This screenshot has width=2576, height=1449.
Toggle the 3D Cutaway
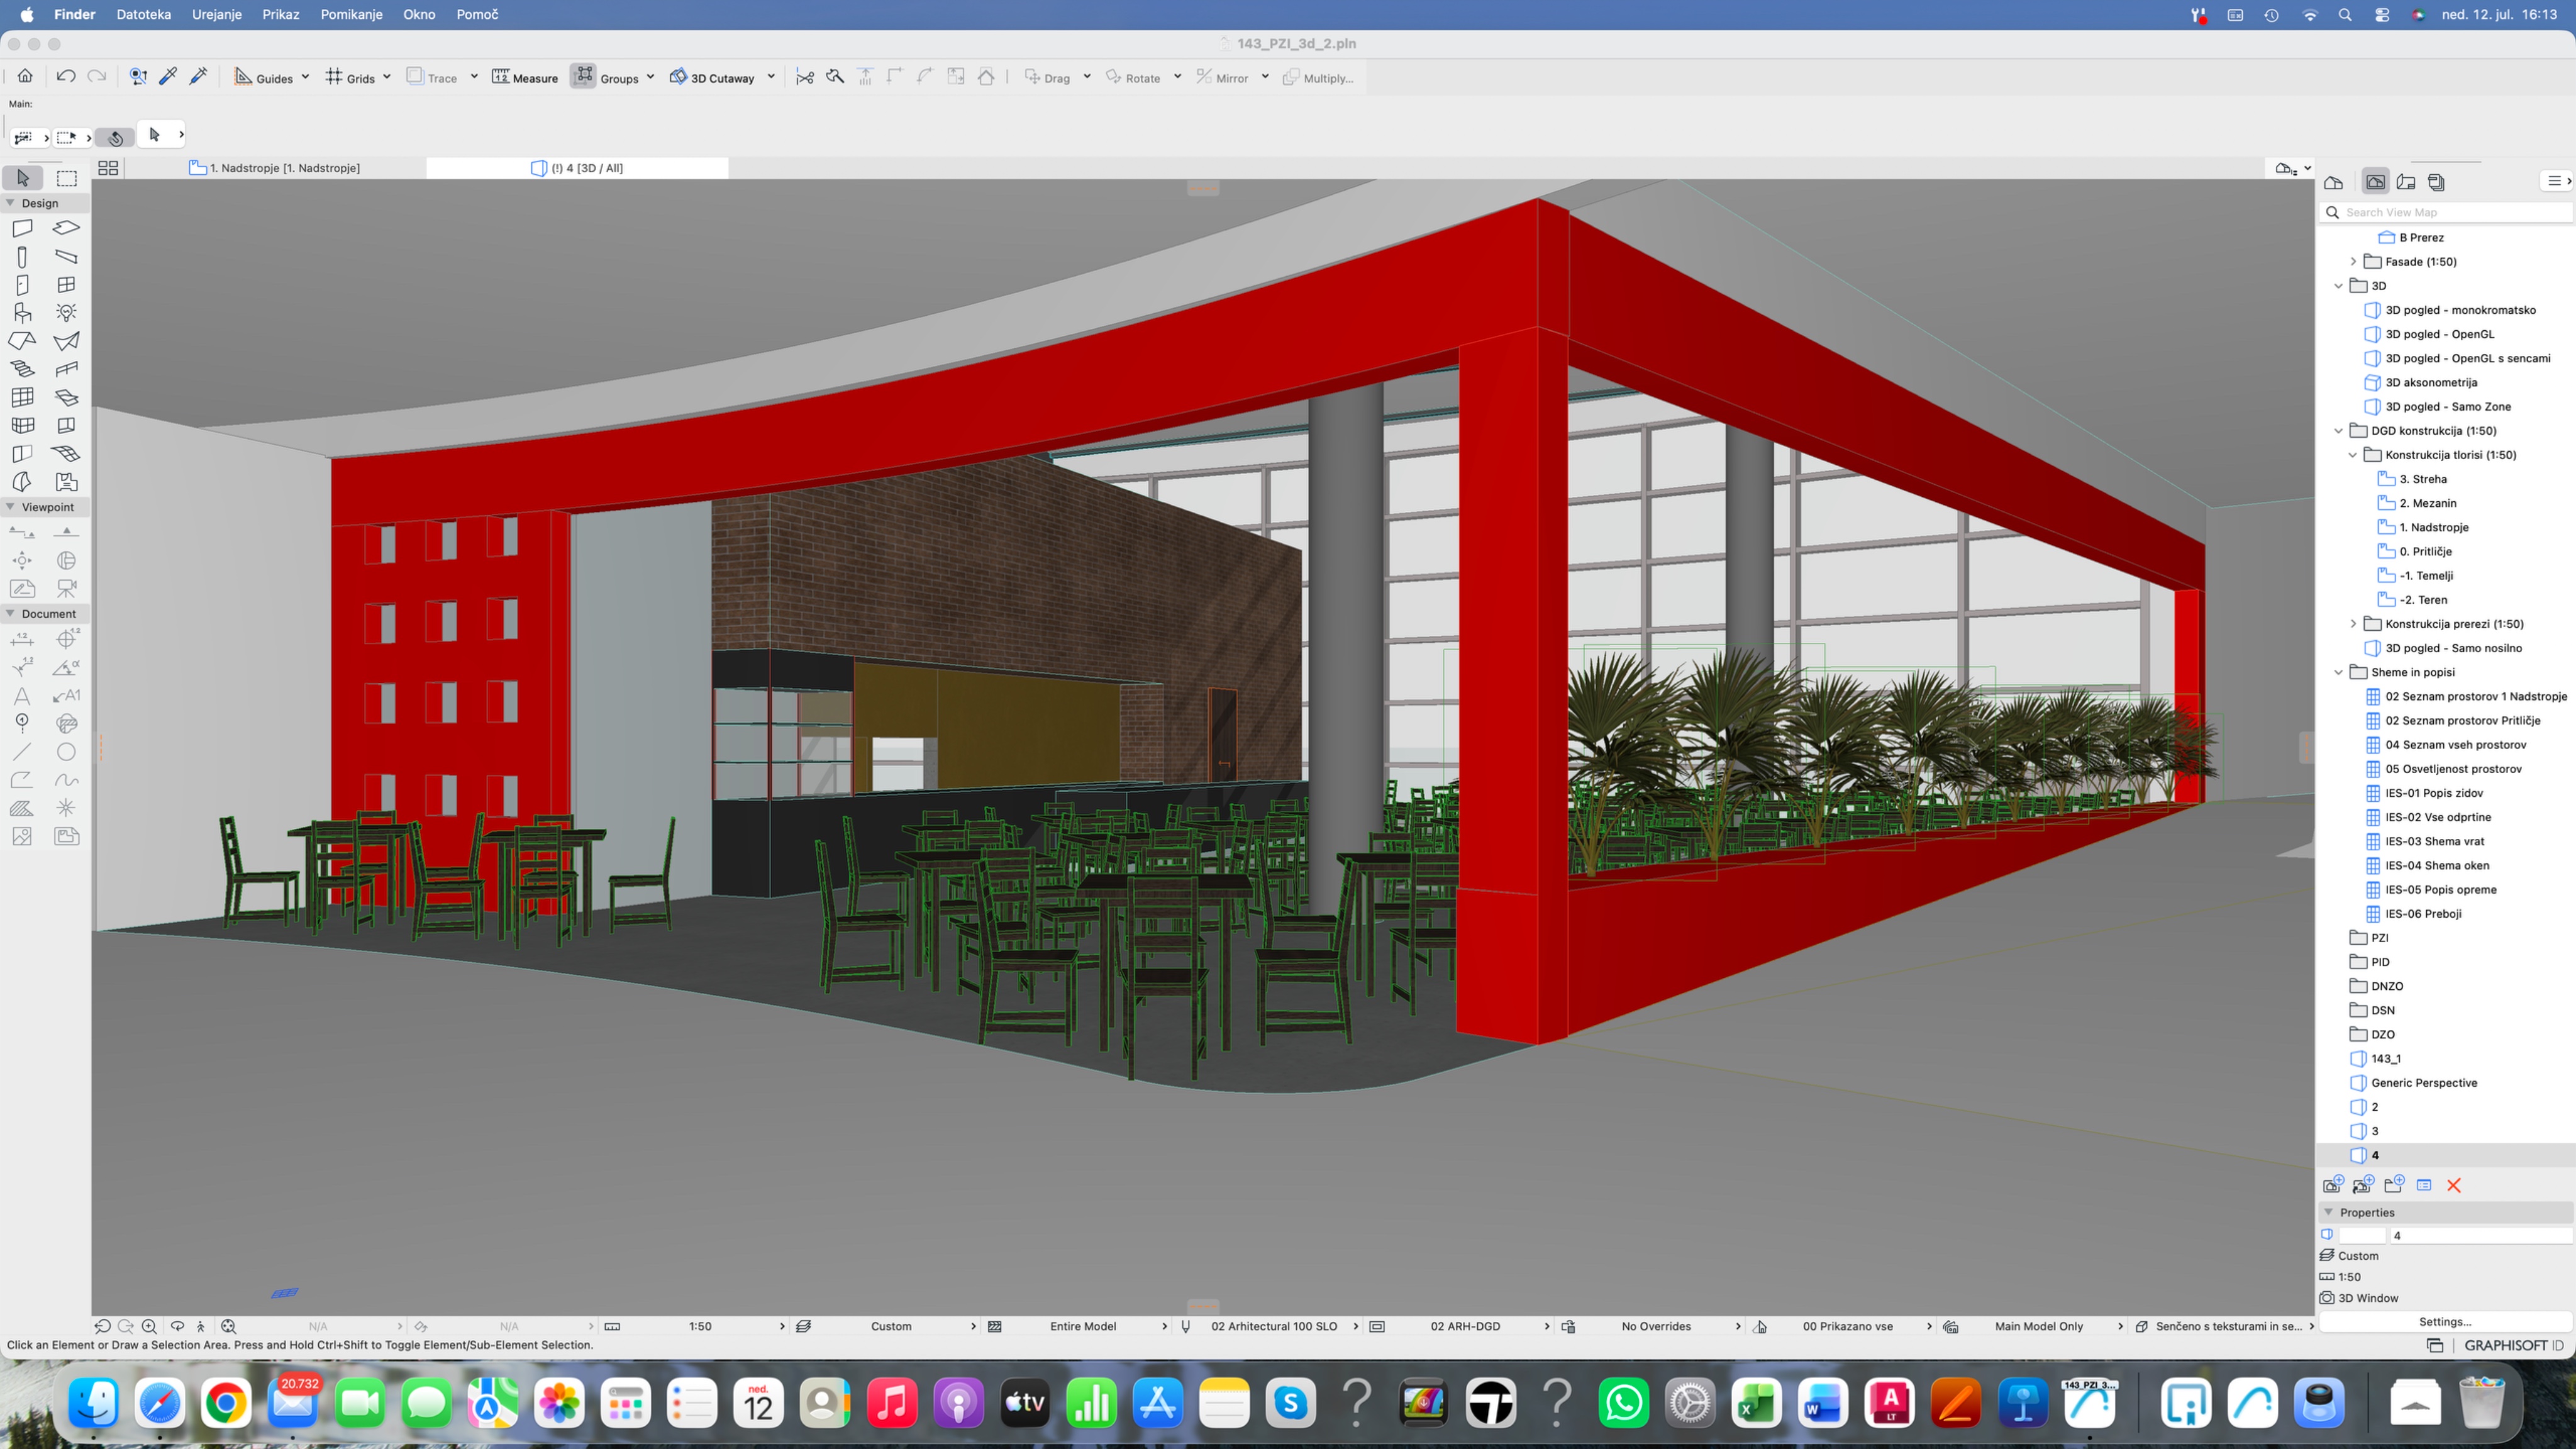(712, 77)
